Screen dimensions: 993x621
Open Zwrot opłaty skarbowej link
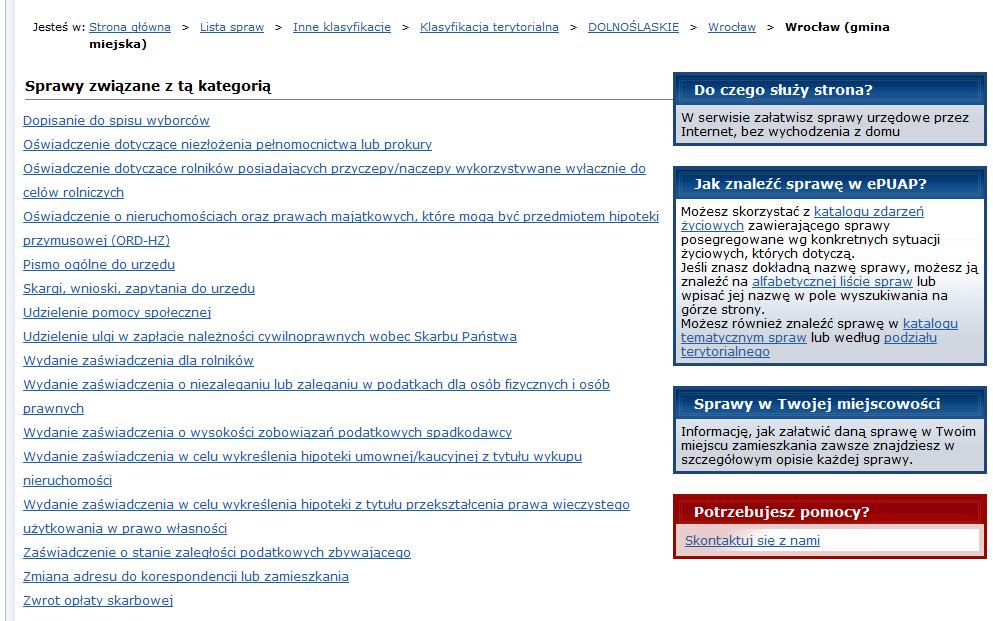(98, 601)
